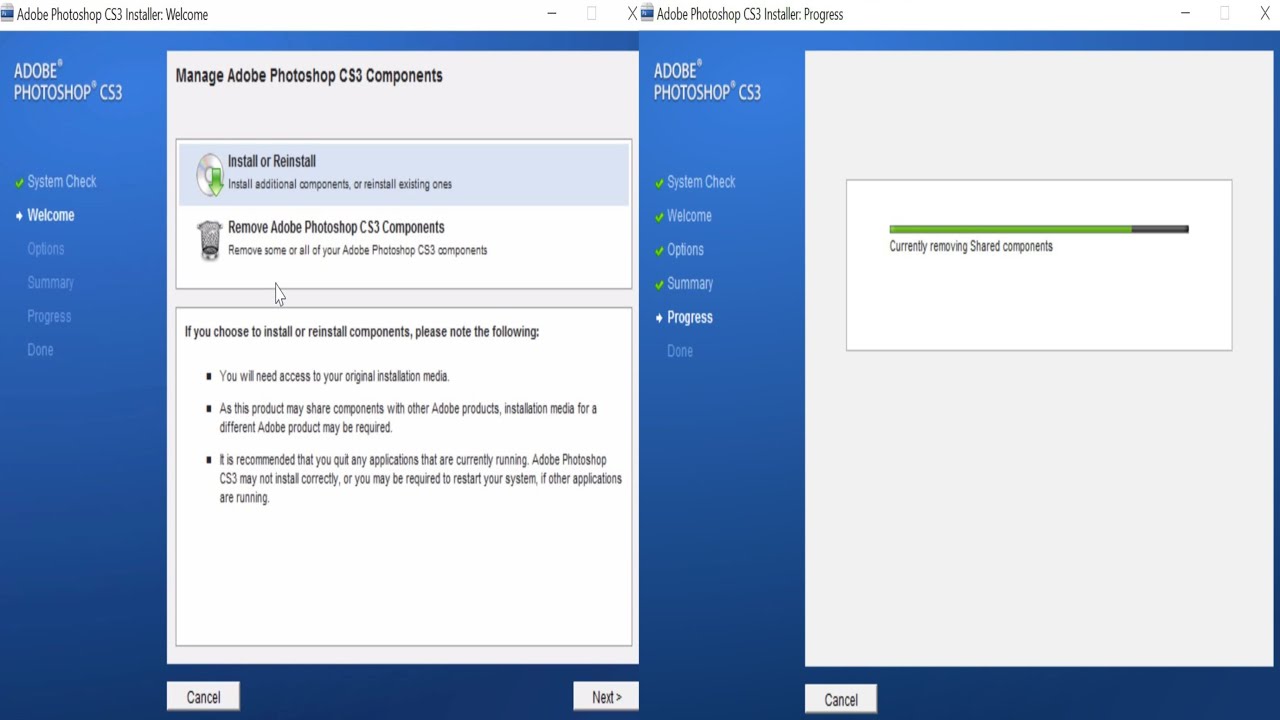Click the Progress window title bar icon
Image resolution: width=1280 pixels, height=720 pixels.
pos(647,14)
